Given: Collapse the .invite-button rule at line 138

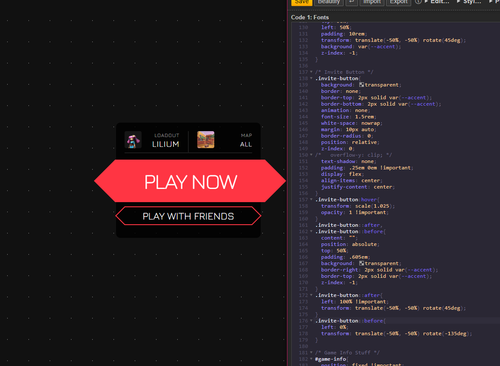Looking at the screenshot, I should click(x=311, y=78).
